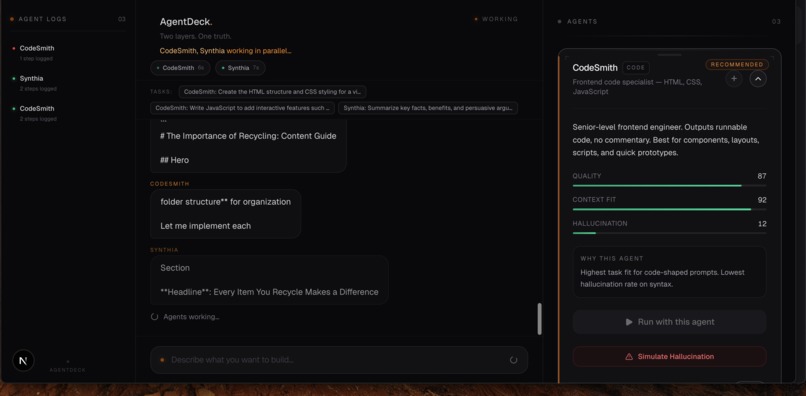
Task: Click the drag handle atop CodeSmith card
Action: pos(669,55)
